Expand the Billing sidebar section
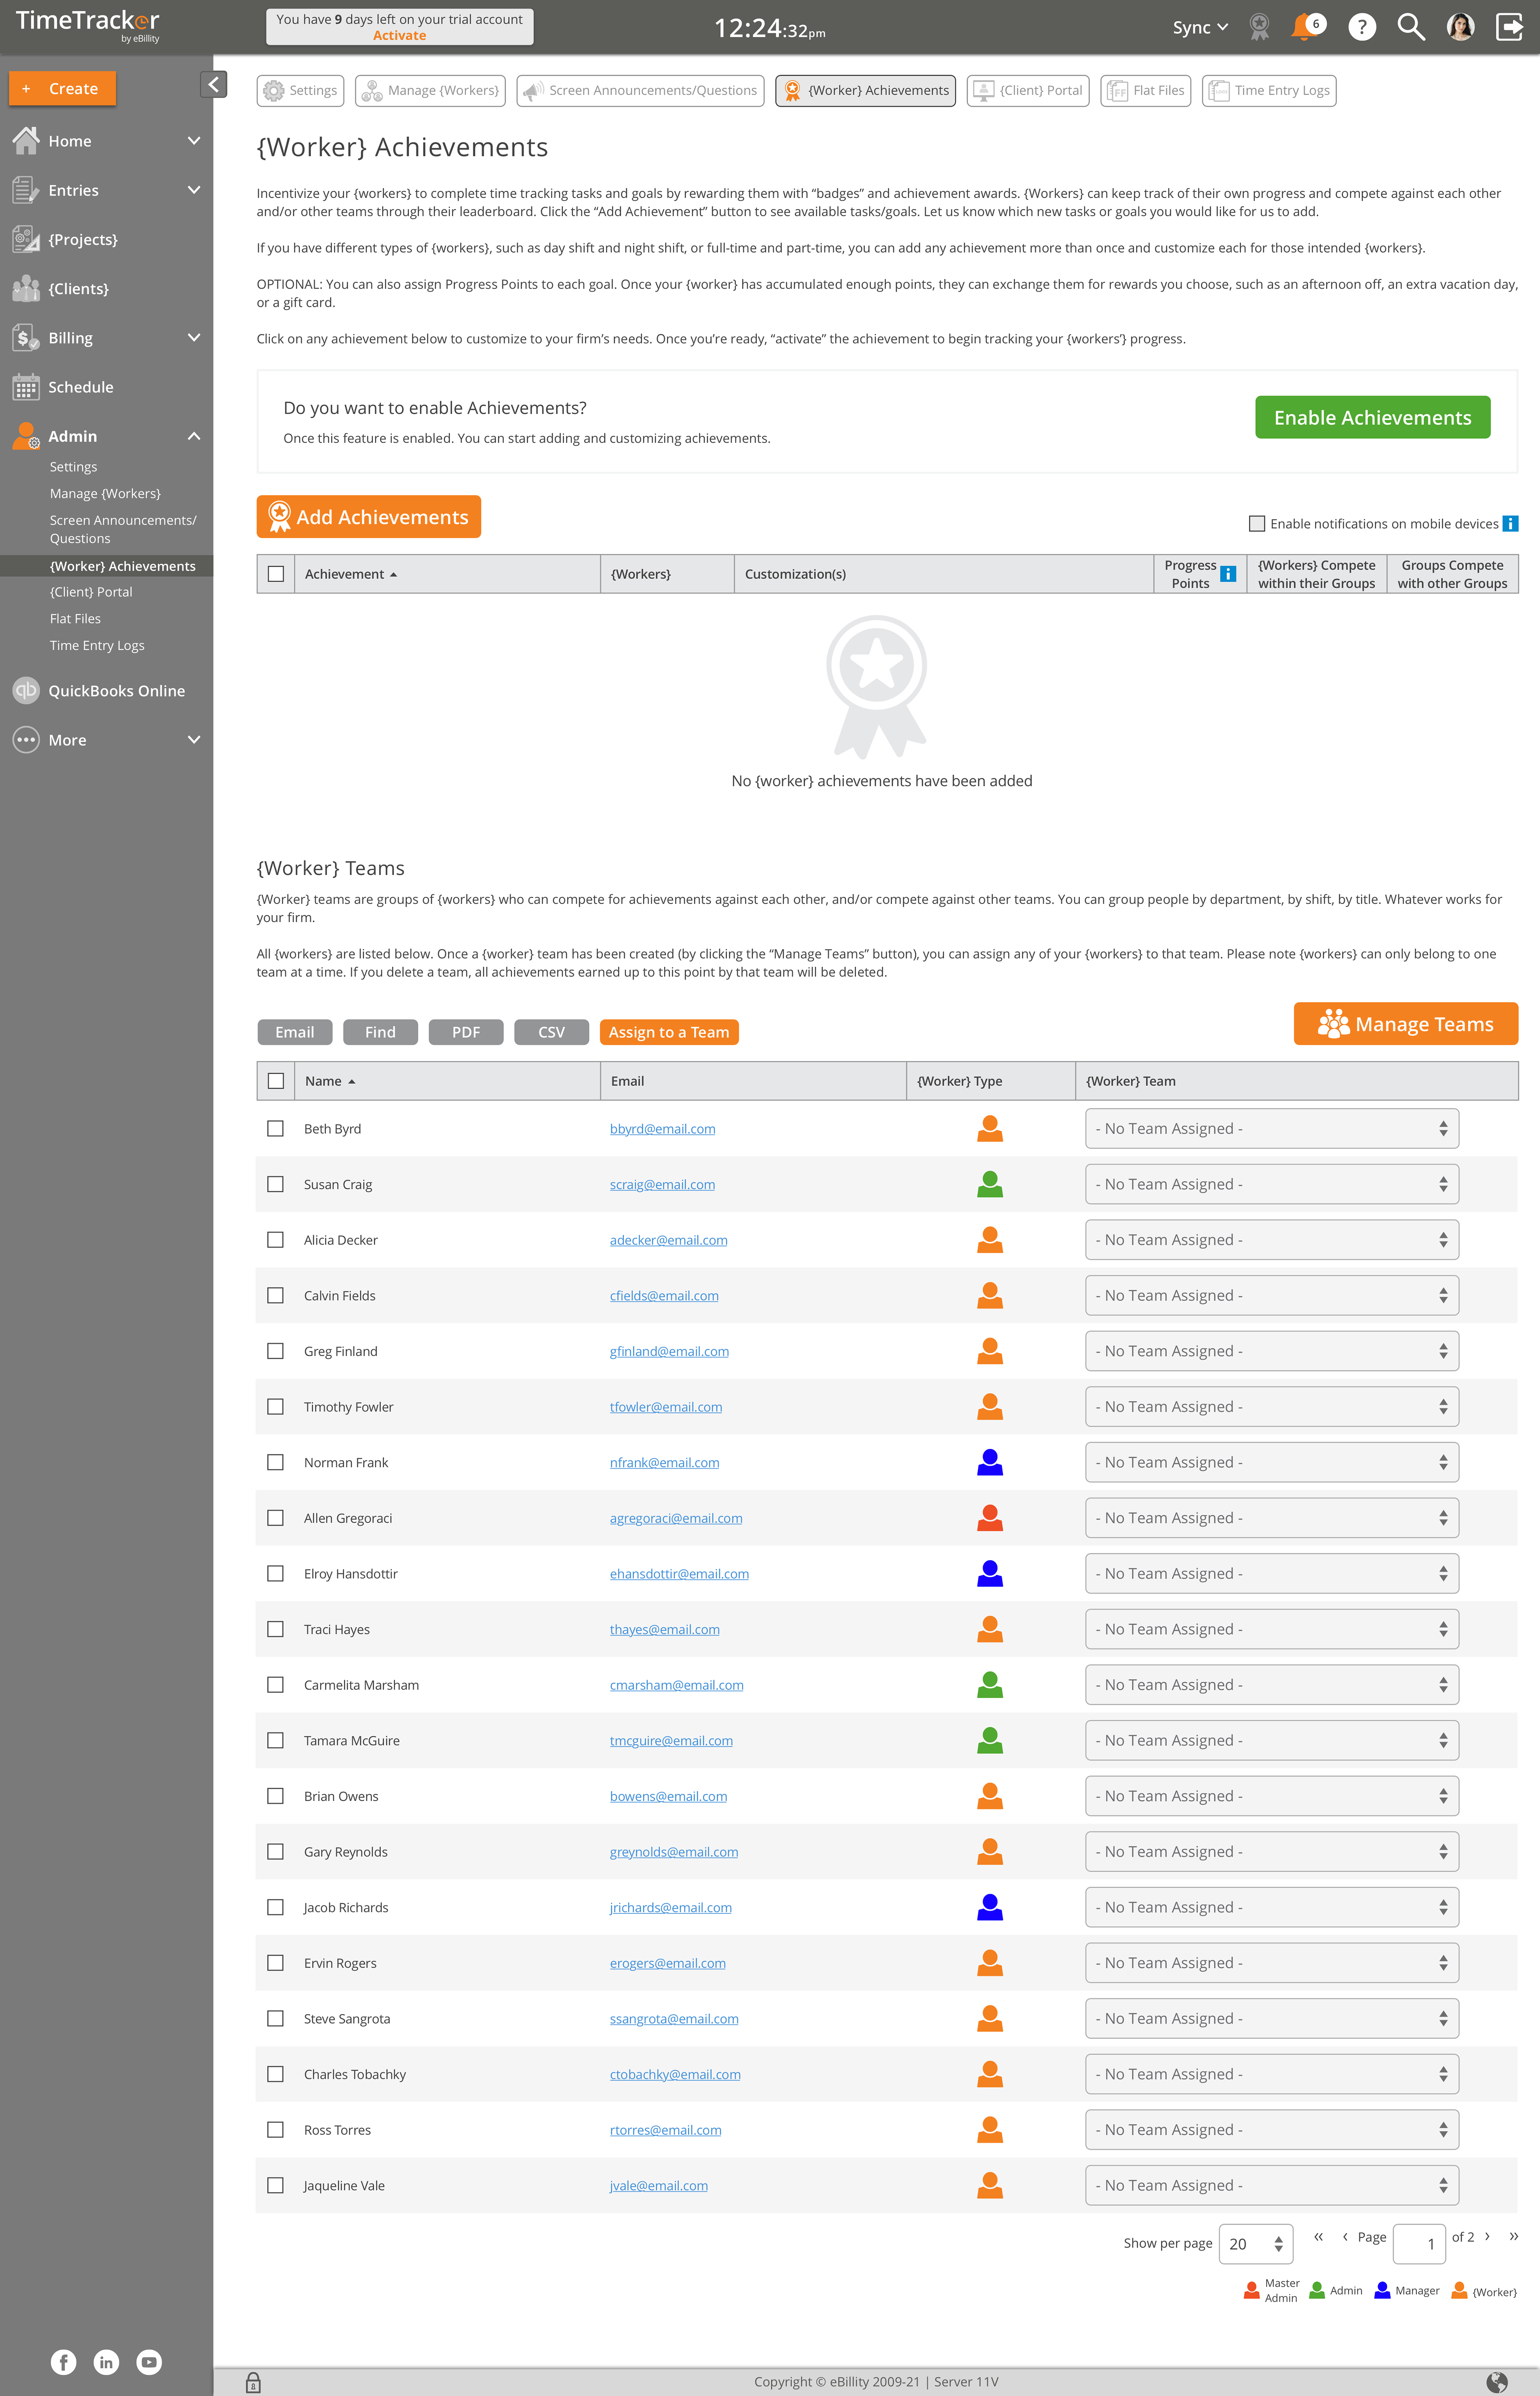 pos(194,338)
